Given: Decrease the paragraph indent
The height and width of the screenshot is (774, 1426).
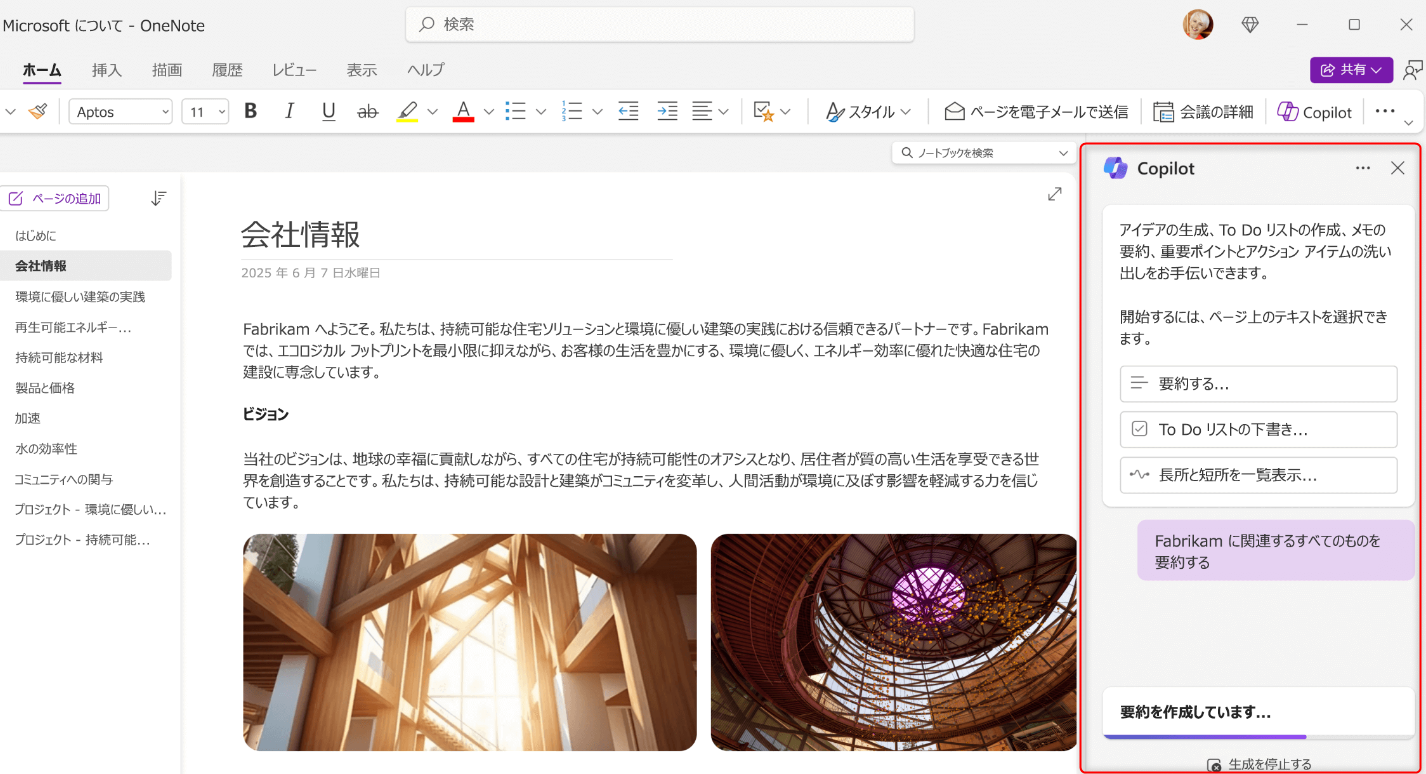Looking at the screenshot, I should point(628,112).
